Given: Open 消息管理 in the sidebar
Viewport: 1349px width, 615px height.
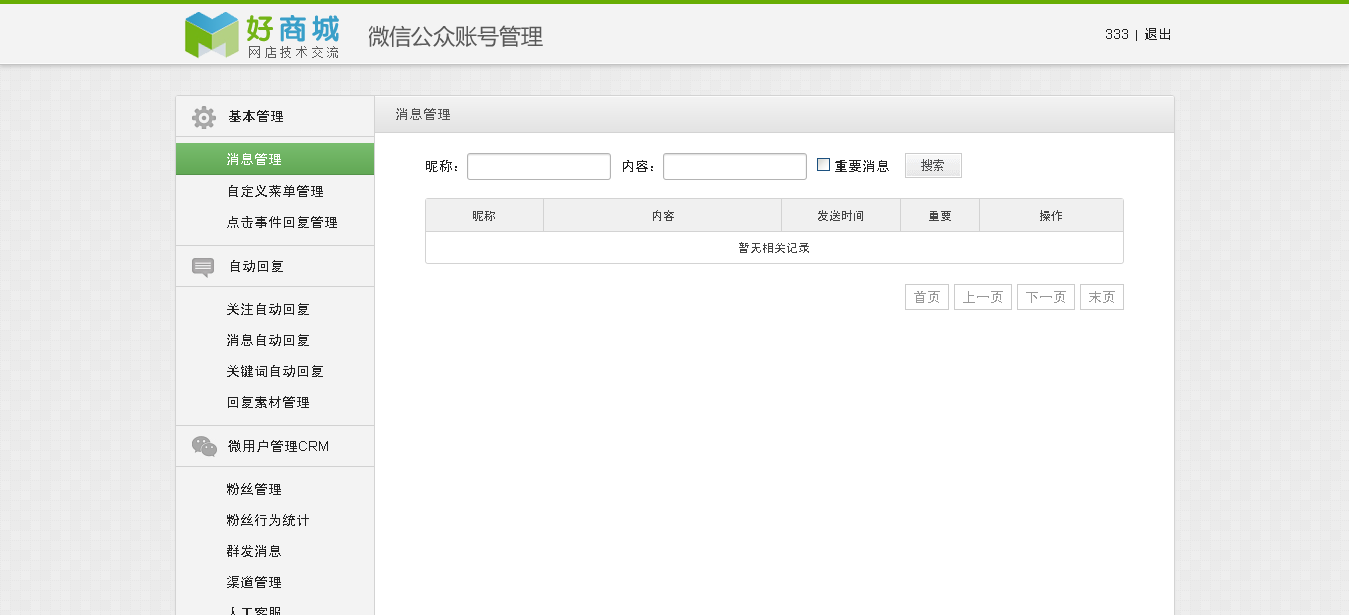Looking at the screenshot, I should pyautogui.click(x=275, y=159).
